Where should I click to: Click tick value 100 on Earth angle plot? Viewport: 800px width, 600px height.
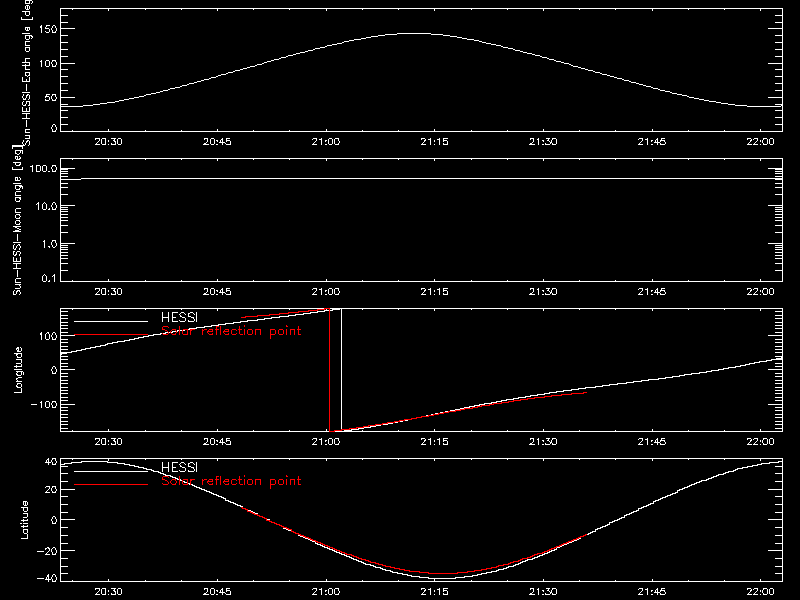pyautogui.click(x=48, y=64)
